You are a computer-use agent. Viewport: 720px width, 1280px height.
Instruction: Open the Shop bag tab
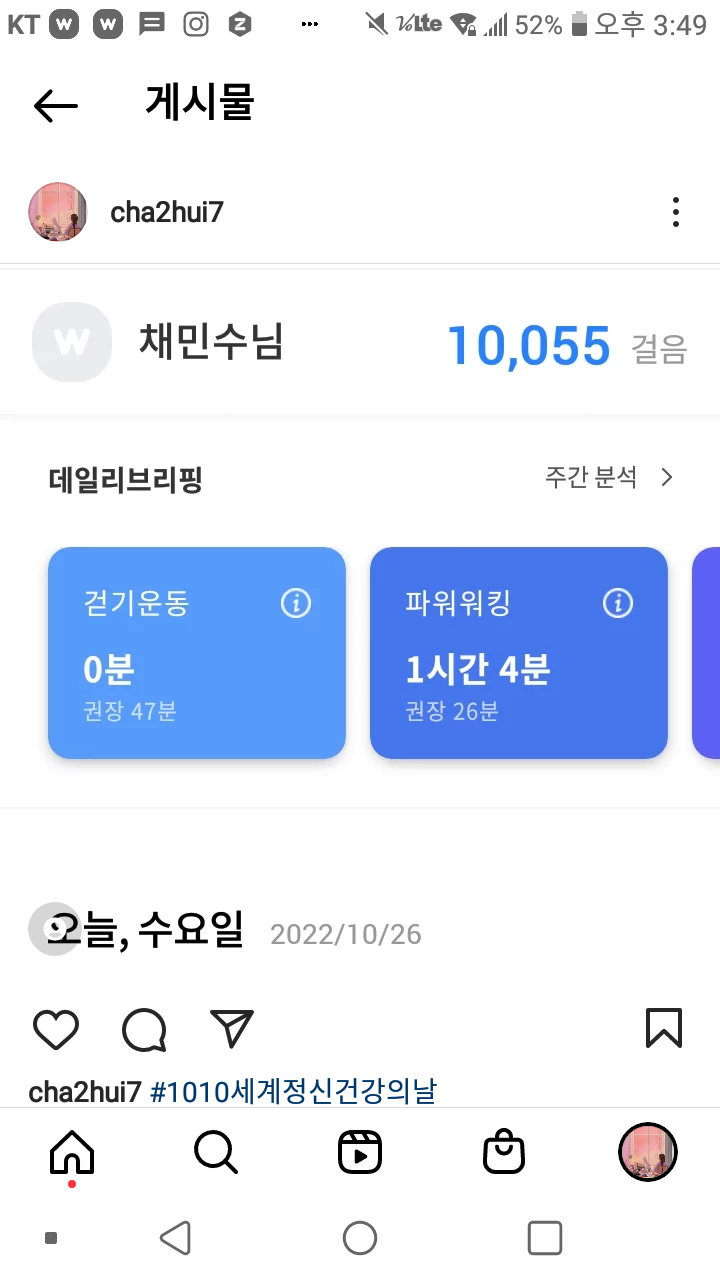tap(504, 1153)
